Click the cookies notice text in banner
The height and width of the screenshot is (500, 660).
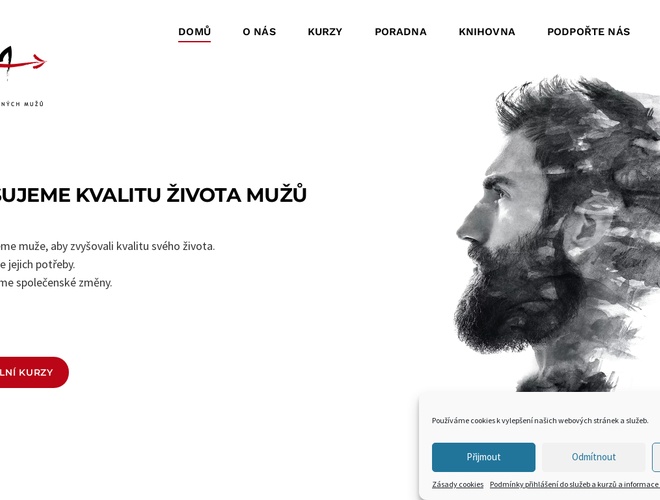point(540,420)
